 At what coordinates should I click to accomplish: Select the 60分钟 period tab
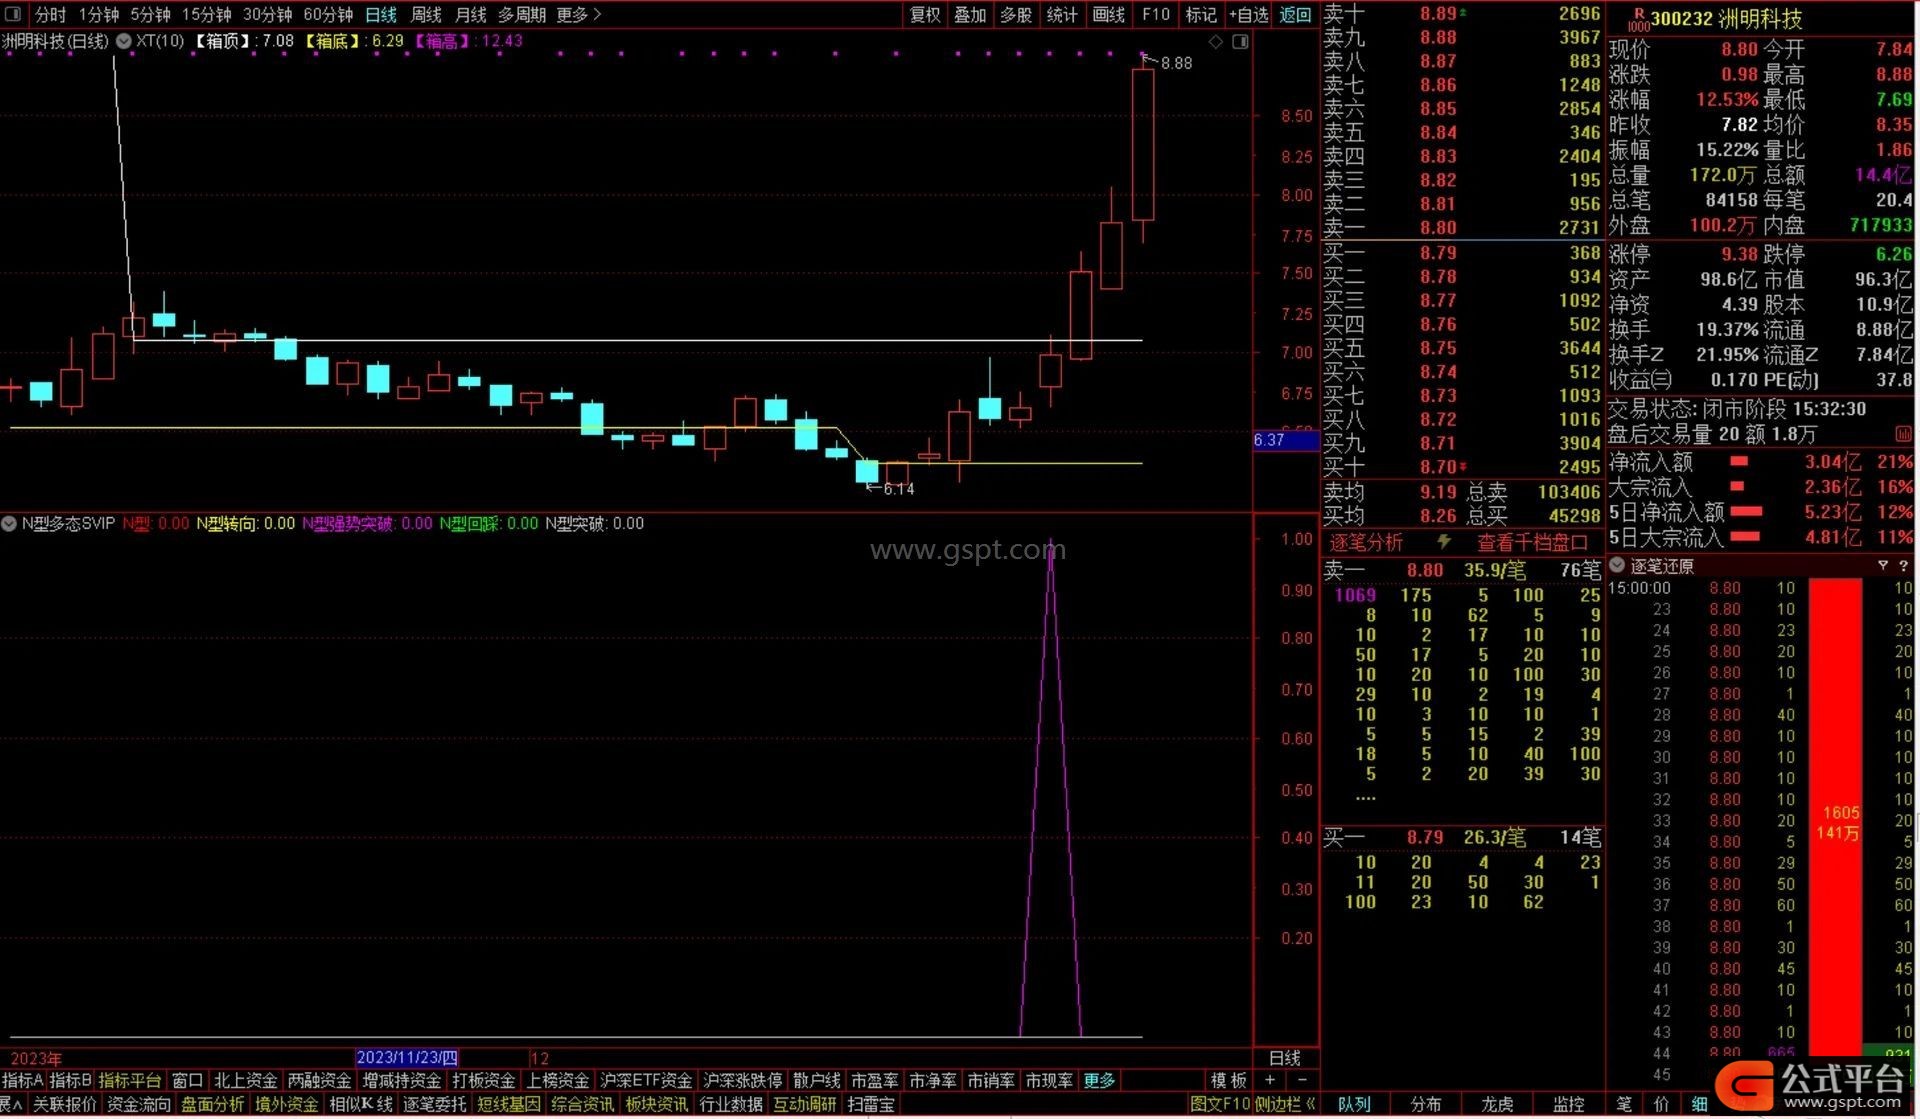click(x=328, y=15)
